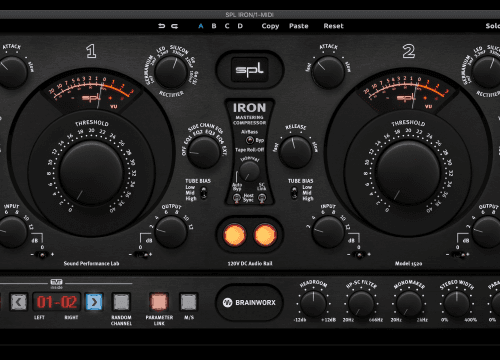500x360 pixels.
Task: Enable the M/S mode button
Action: 189,302
